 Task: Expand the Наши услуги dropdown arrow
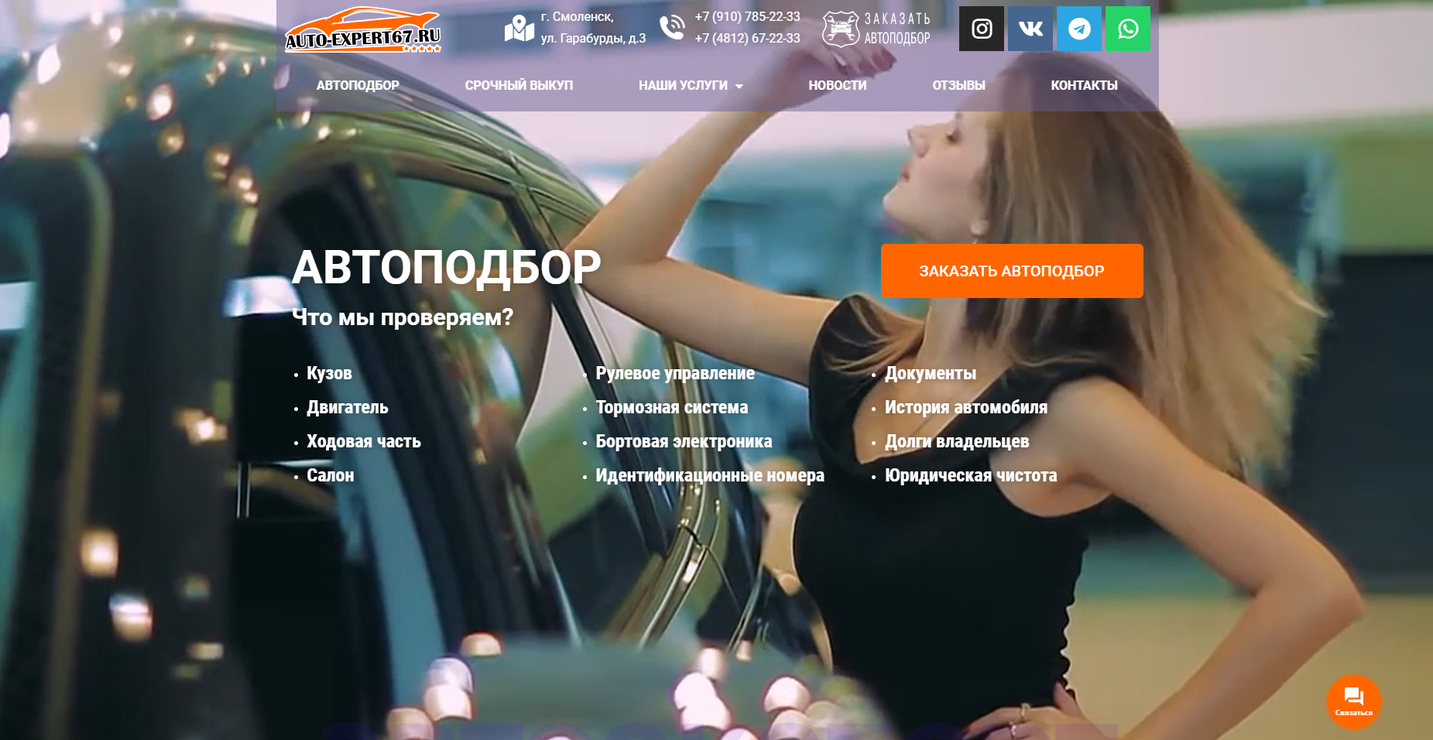pyautogui.click(x=739, y=87)
